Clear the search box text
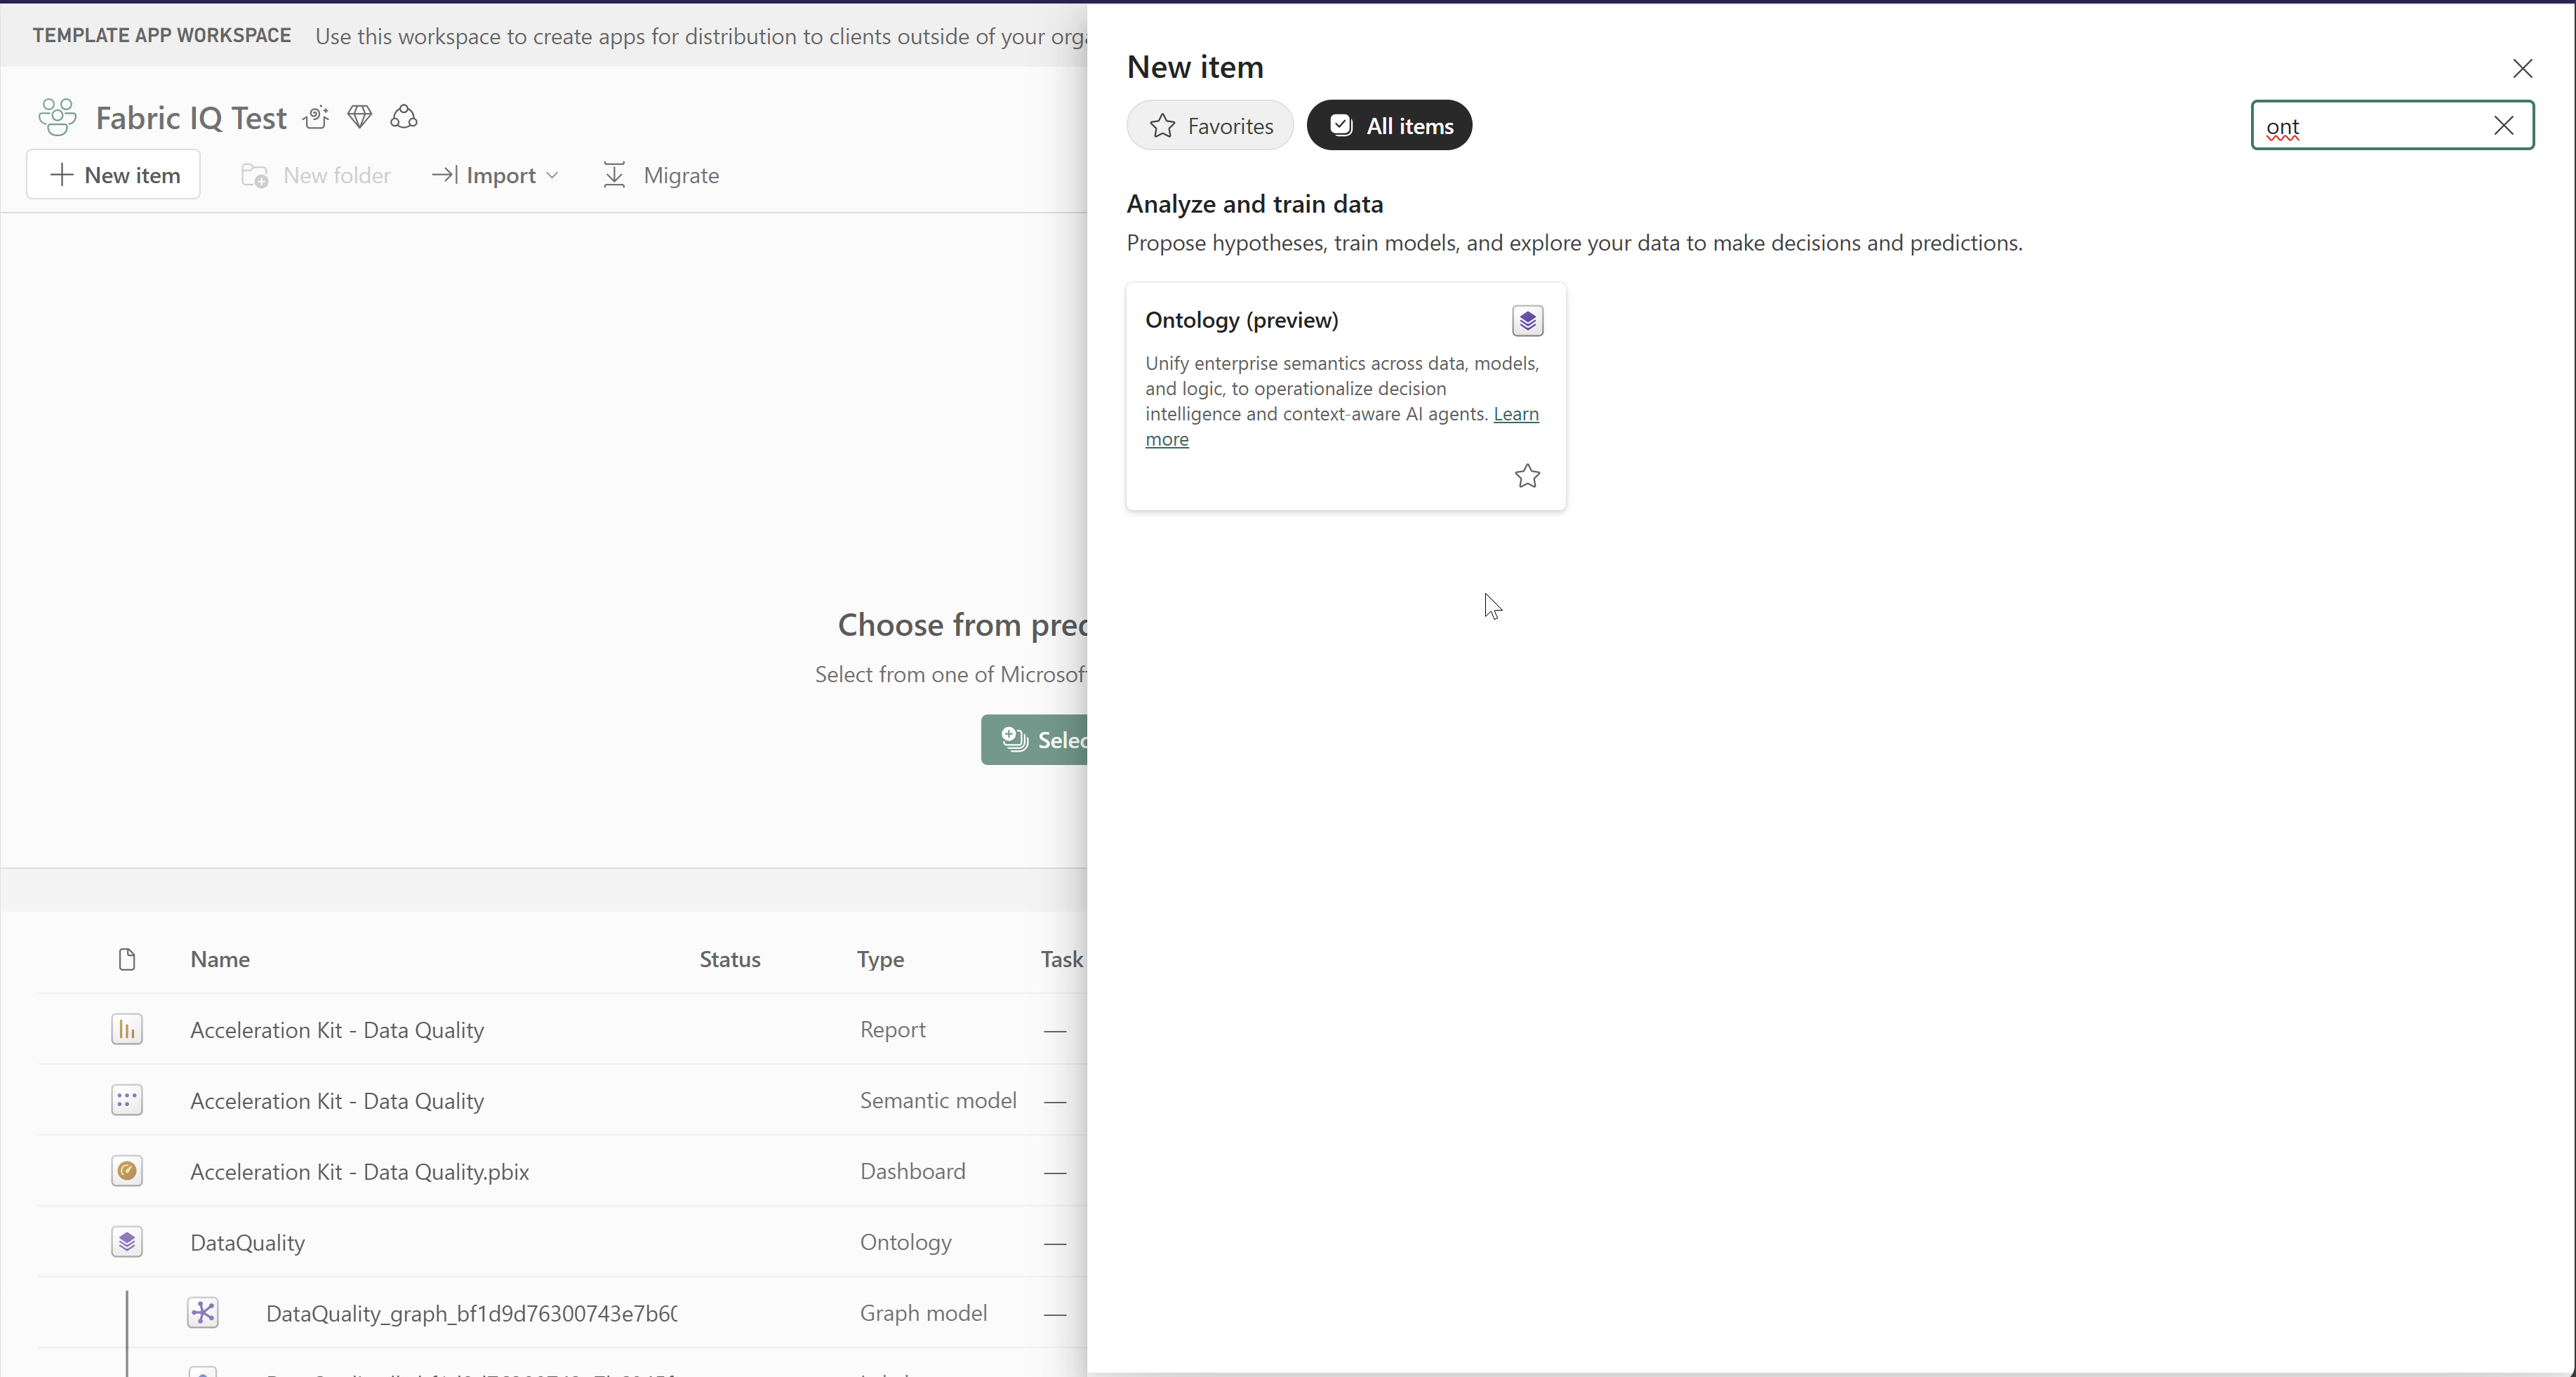The height and width of the screenshot is (1377, 2576). pyautogui.click(x=2503, y=125)
